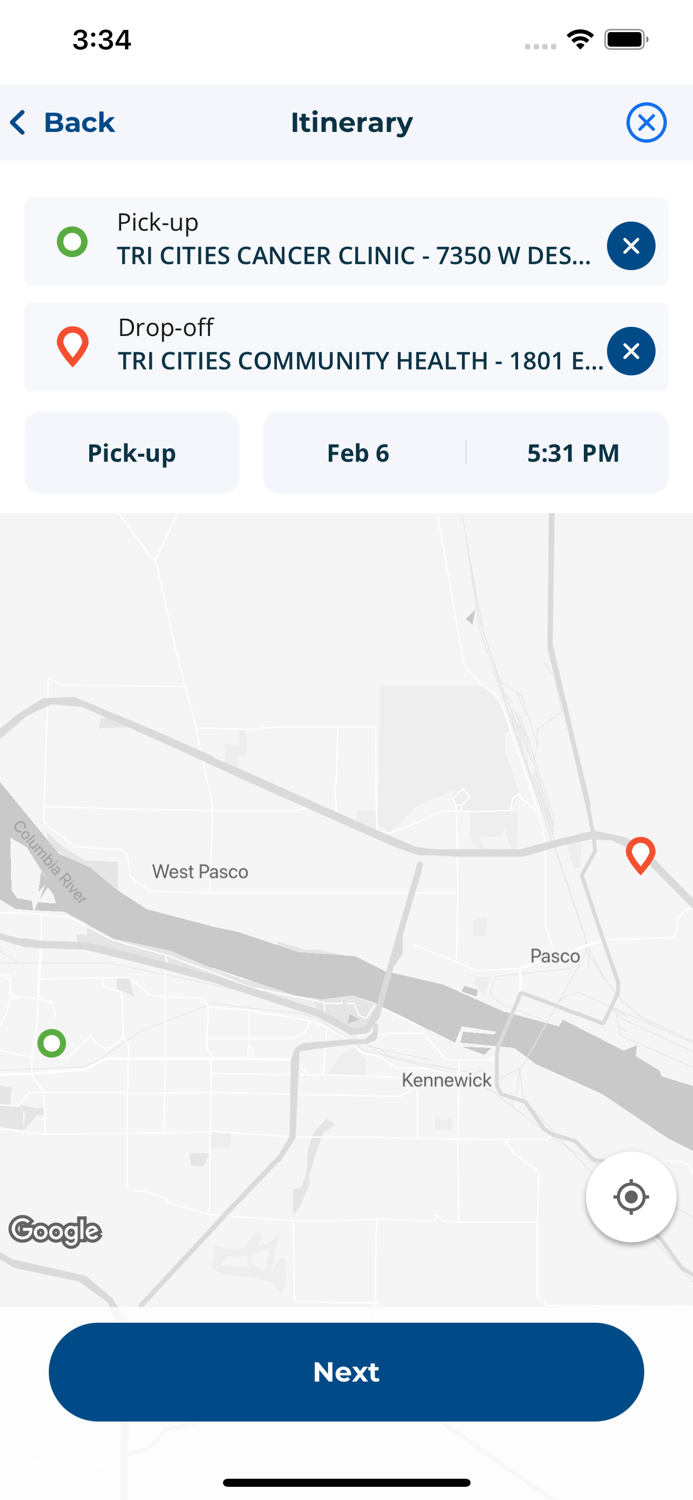
Task: Remove the TRI CITIES CANCER CLINIC pick-up location
Action: (x=631, y=245)
